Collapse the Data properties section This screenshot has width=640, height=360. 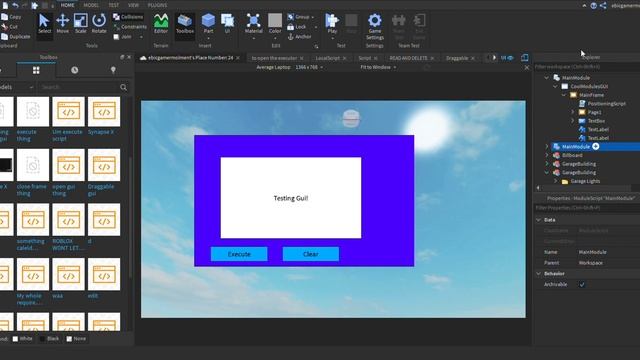pos(538,220)
